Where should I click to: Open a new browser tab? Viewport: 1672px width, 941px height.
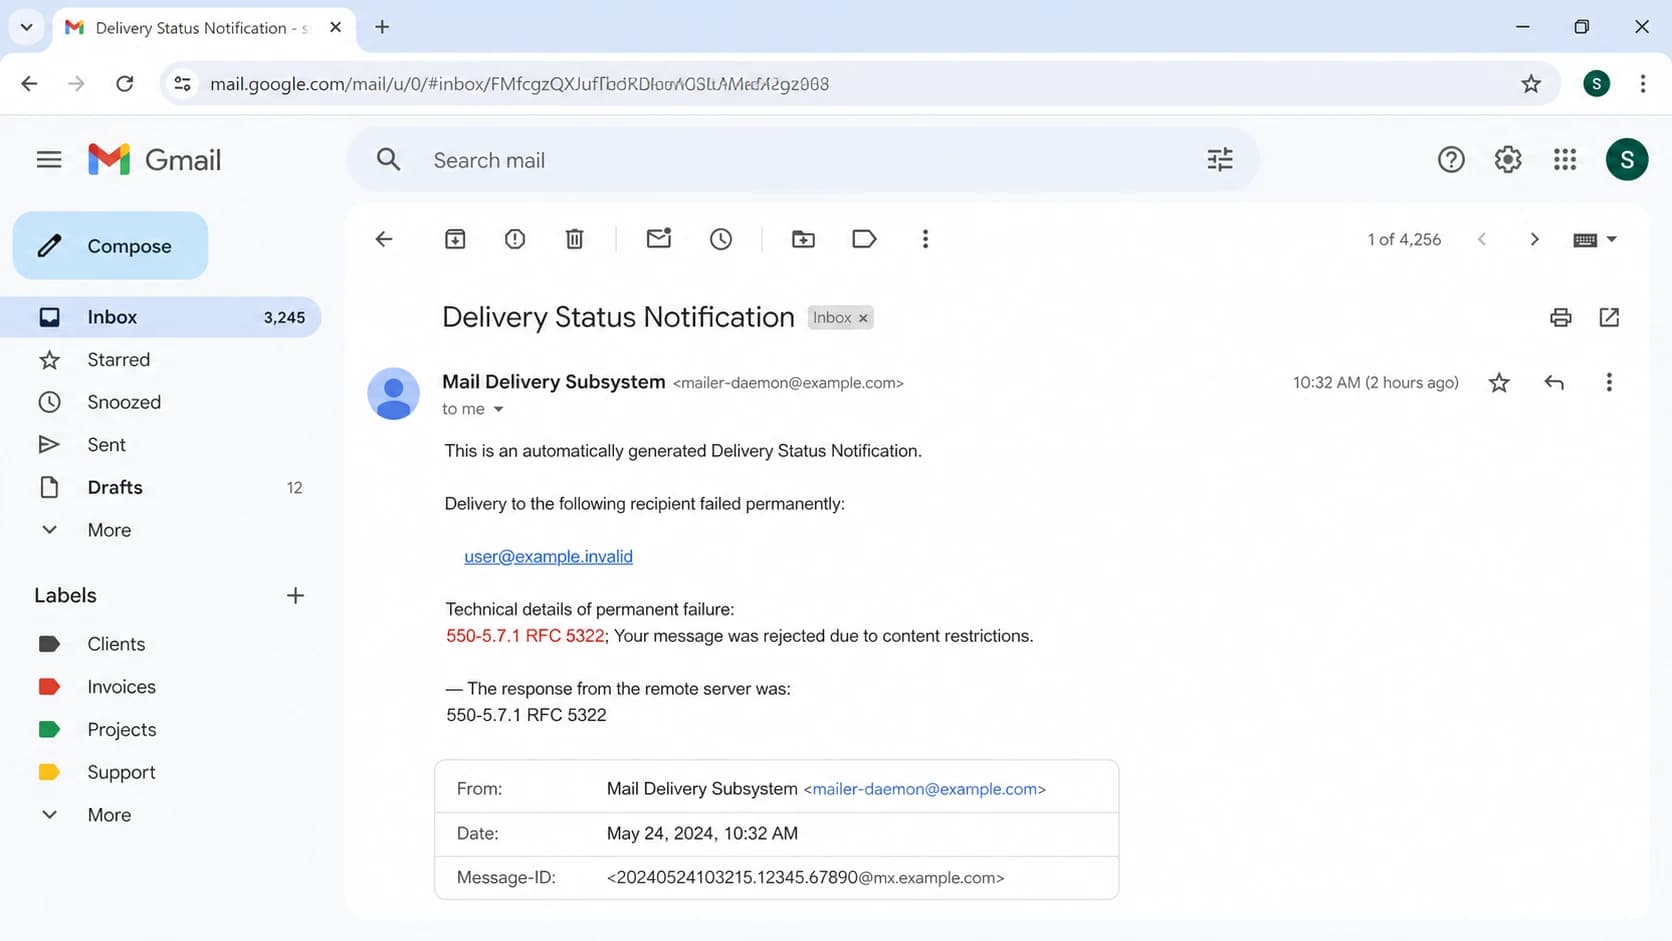382,27
